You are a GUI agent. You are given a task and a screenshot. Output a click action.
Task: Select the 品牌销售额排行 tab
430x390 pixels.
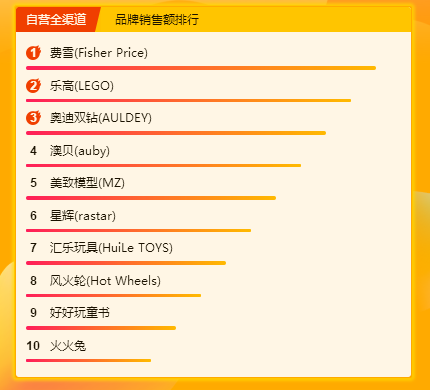click(157, 20)
